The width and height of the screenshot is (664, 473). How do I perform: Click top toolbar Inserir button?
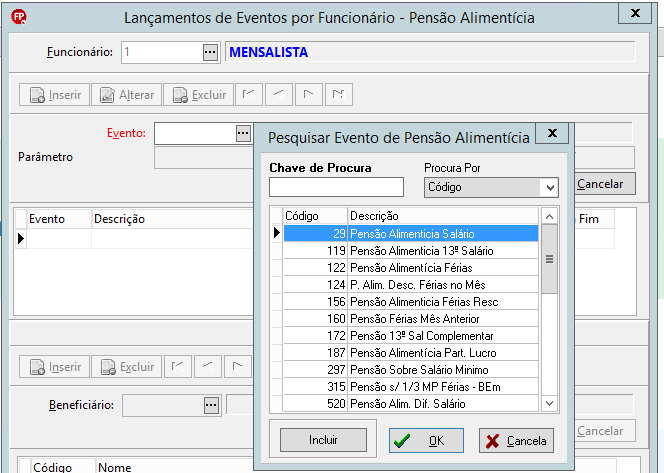[54, 94]
